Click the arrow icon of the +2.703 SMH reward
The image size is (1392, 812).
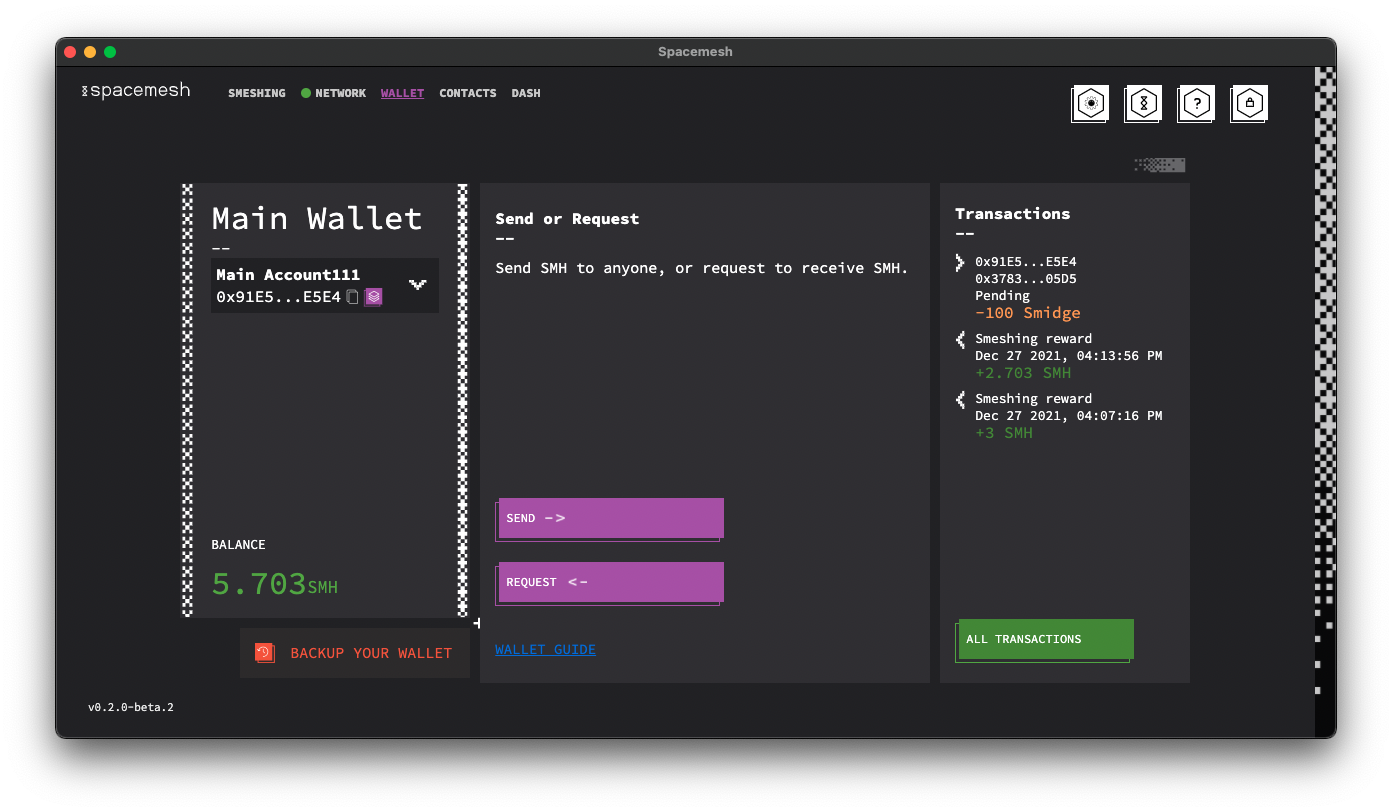960,339
